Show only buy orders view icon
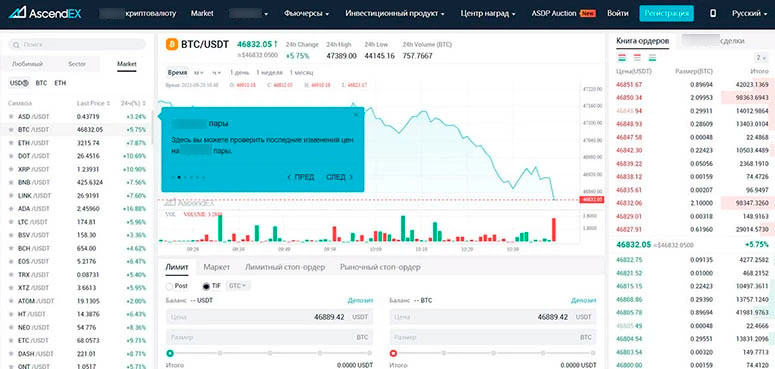775x369 pixels. (x=652, y=58)
